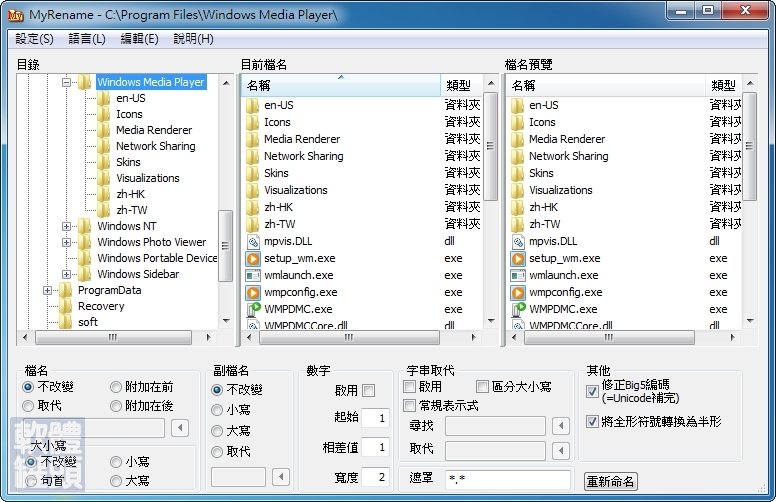Click the 相差值 number field
776x502 pixels.
[375, 448]
